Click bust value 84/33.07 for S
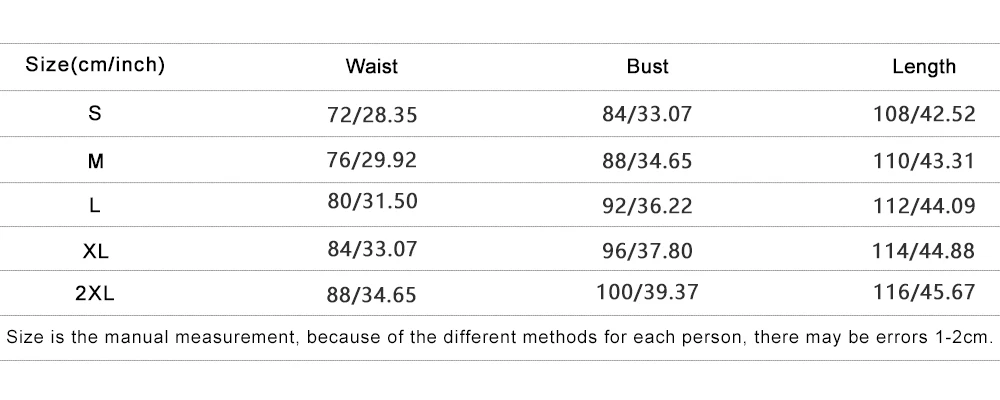Image resolution: width=1000 pixels, height=400 pixels. (x=647, y=115)
